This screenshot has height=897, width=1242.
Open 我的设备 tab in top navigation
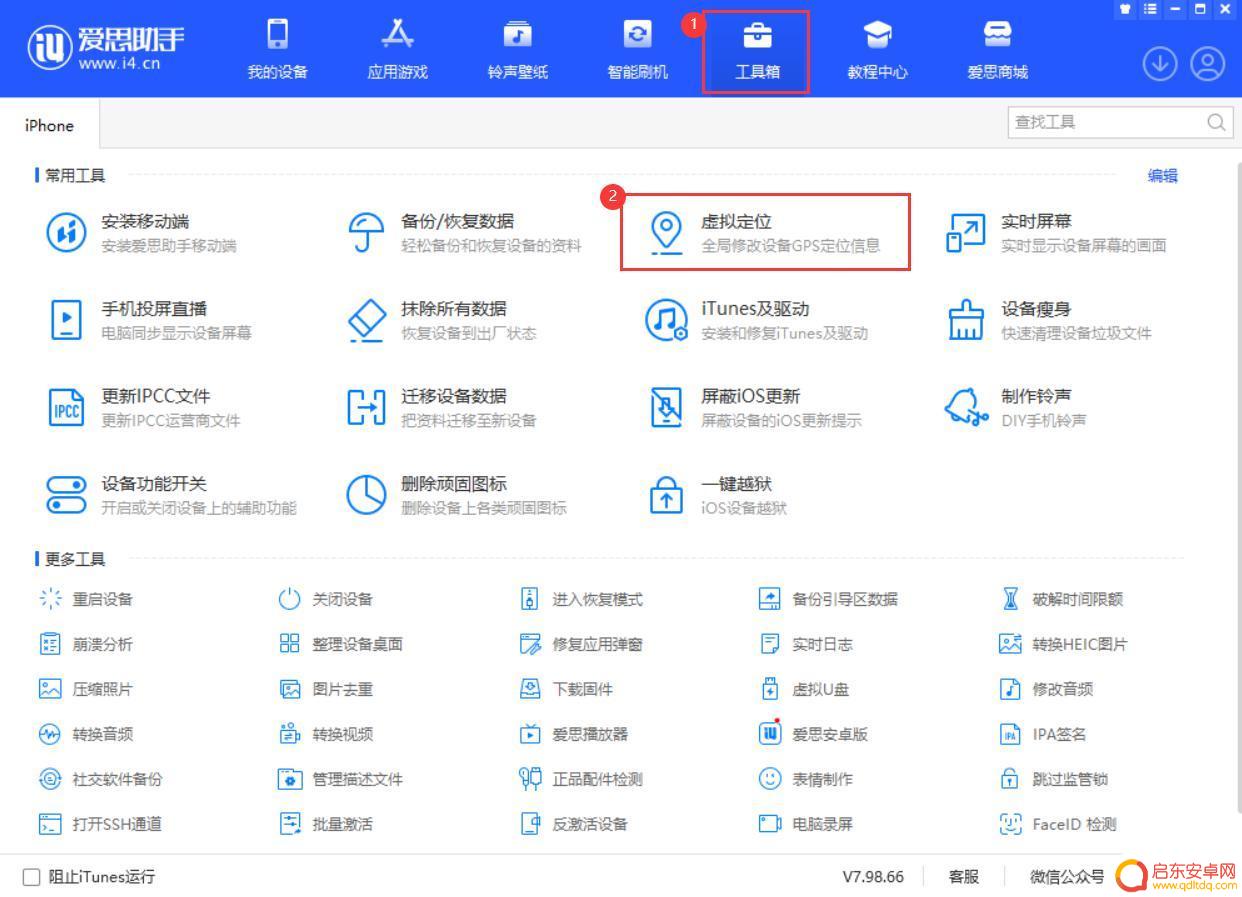278,50
